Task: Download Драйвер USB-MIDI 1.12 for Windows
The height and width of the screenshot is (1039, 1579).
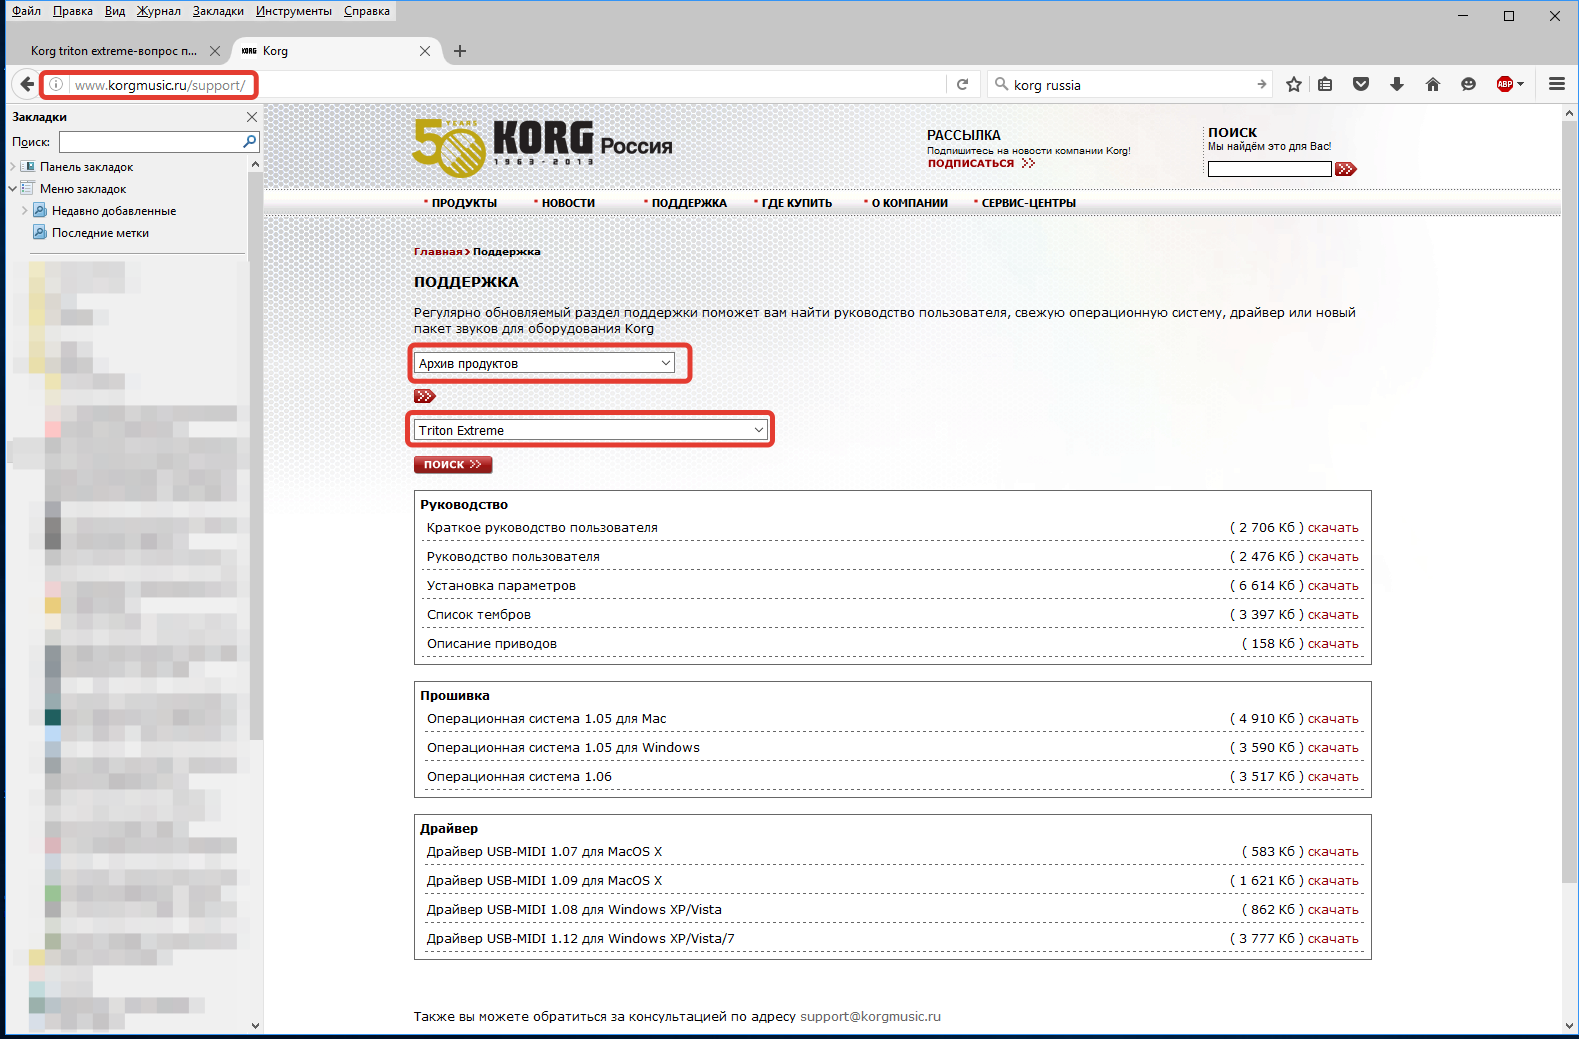Action: (1333, 939)
